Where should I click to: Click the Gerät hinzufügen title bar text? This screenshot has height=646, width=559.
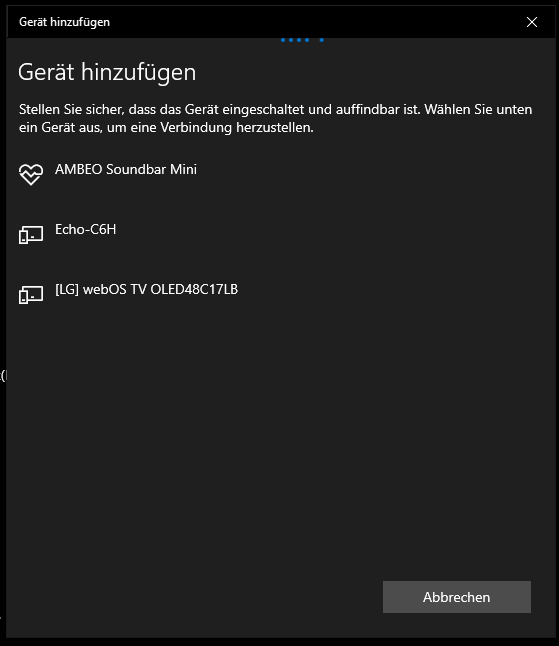[64, 22]
